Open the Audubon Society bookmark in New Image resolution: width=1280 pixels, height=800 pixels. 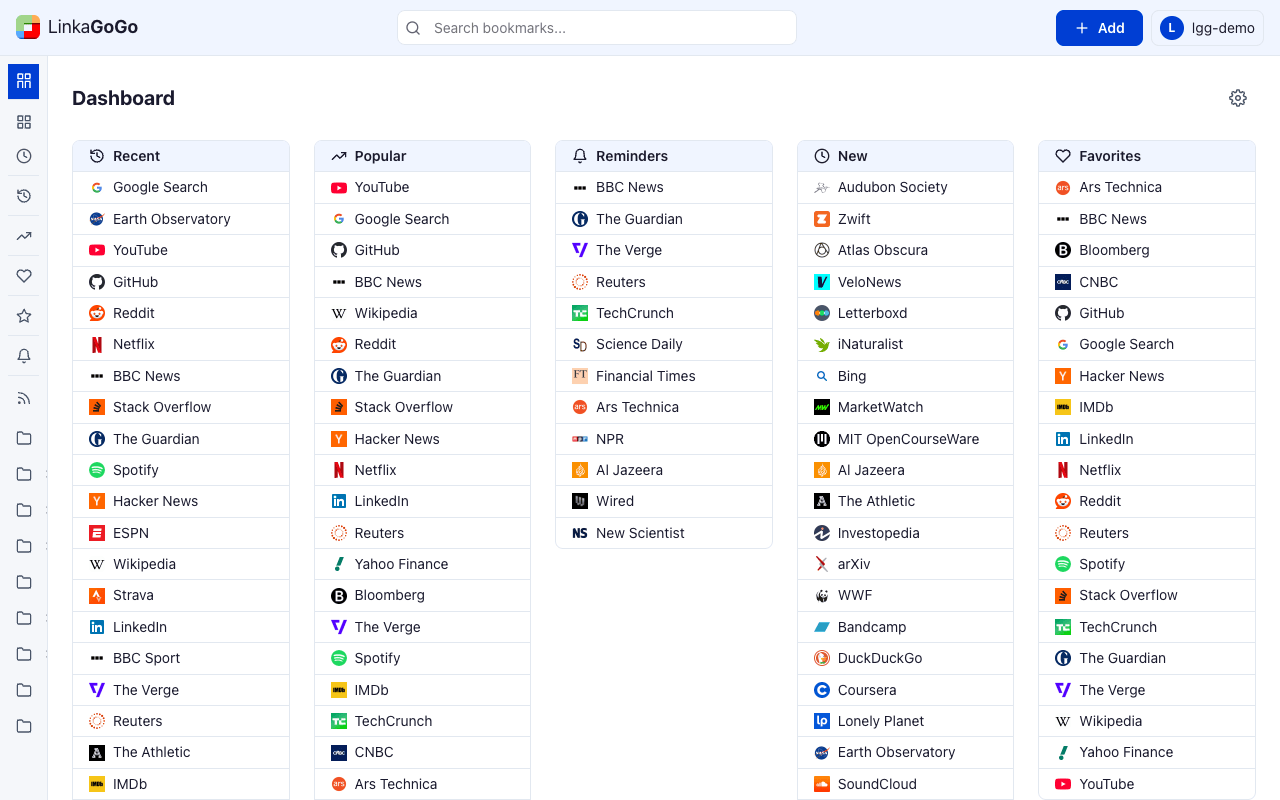[892, 187]
